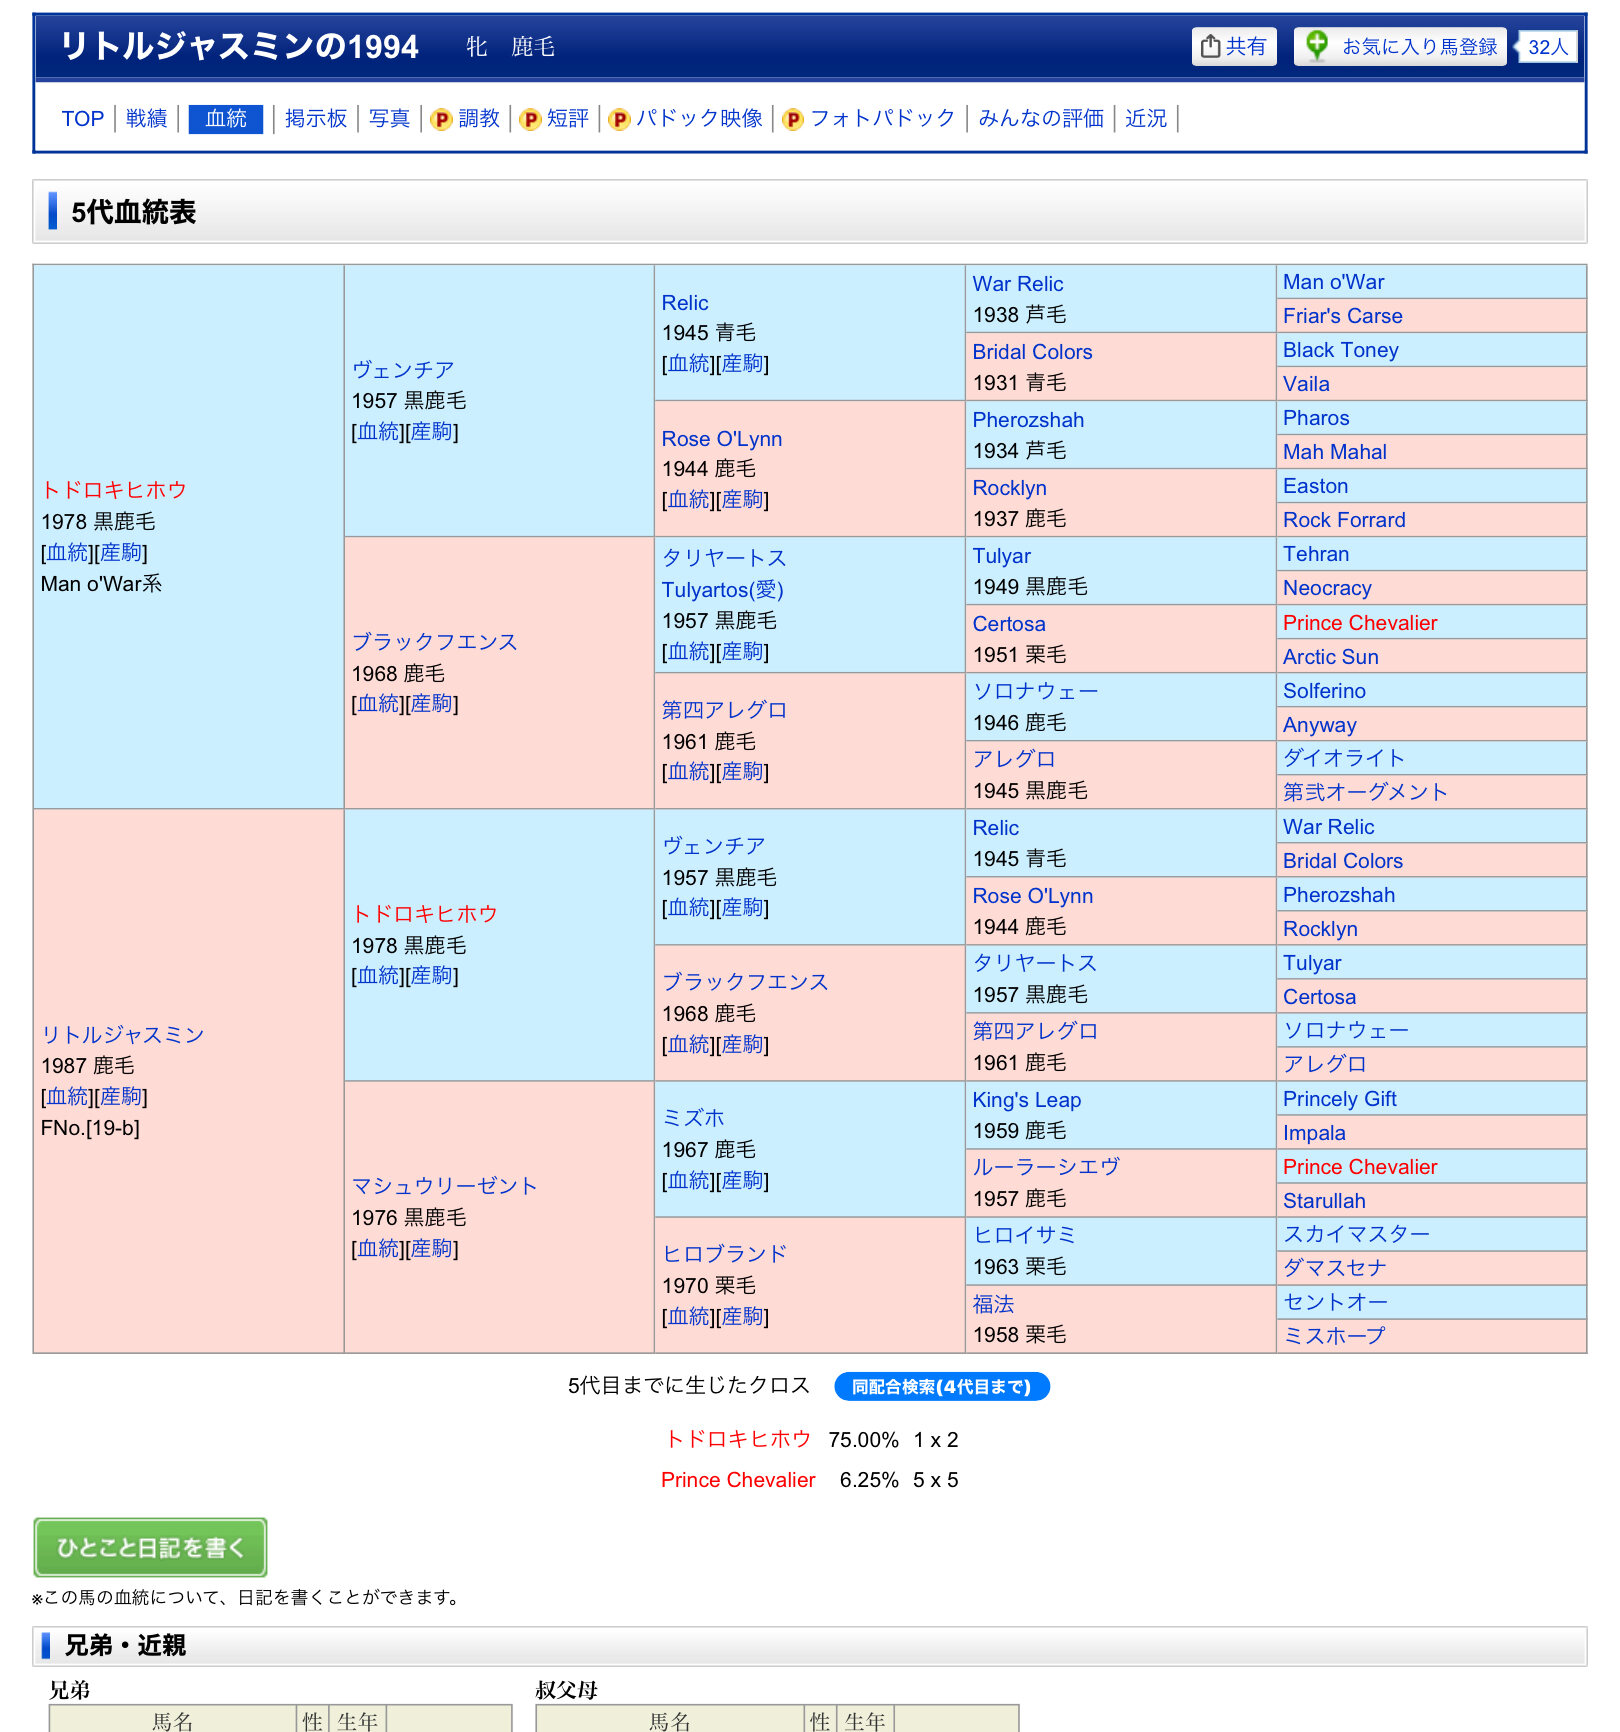The height and width of the screenshot is (1732, 1620).
Task: Open Bridal Colors 1931 link
Action: [1032, 352]
